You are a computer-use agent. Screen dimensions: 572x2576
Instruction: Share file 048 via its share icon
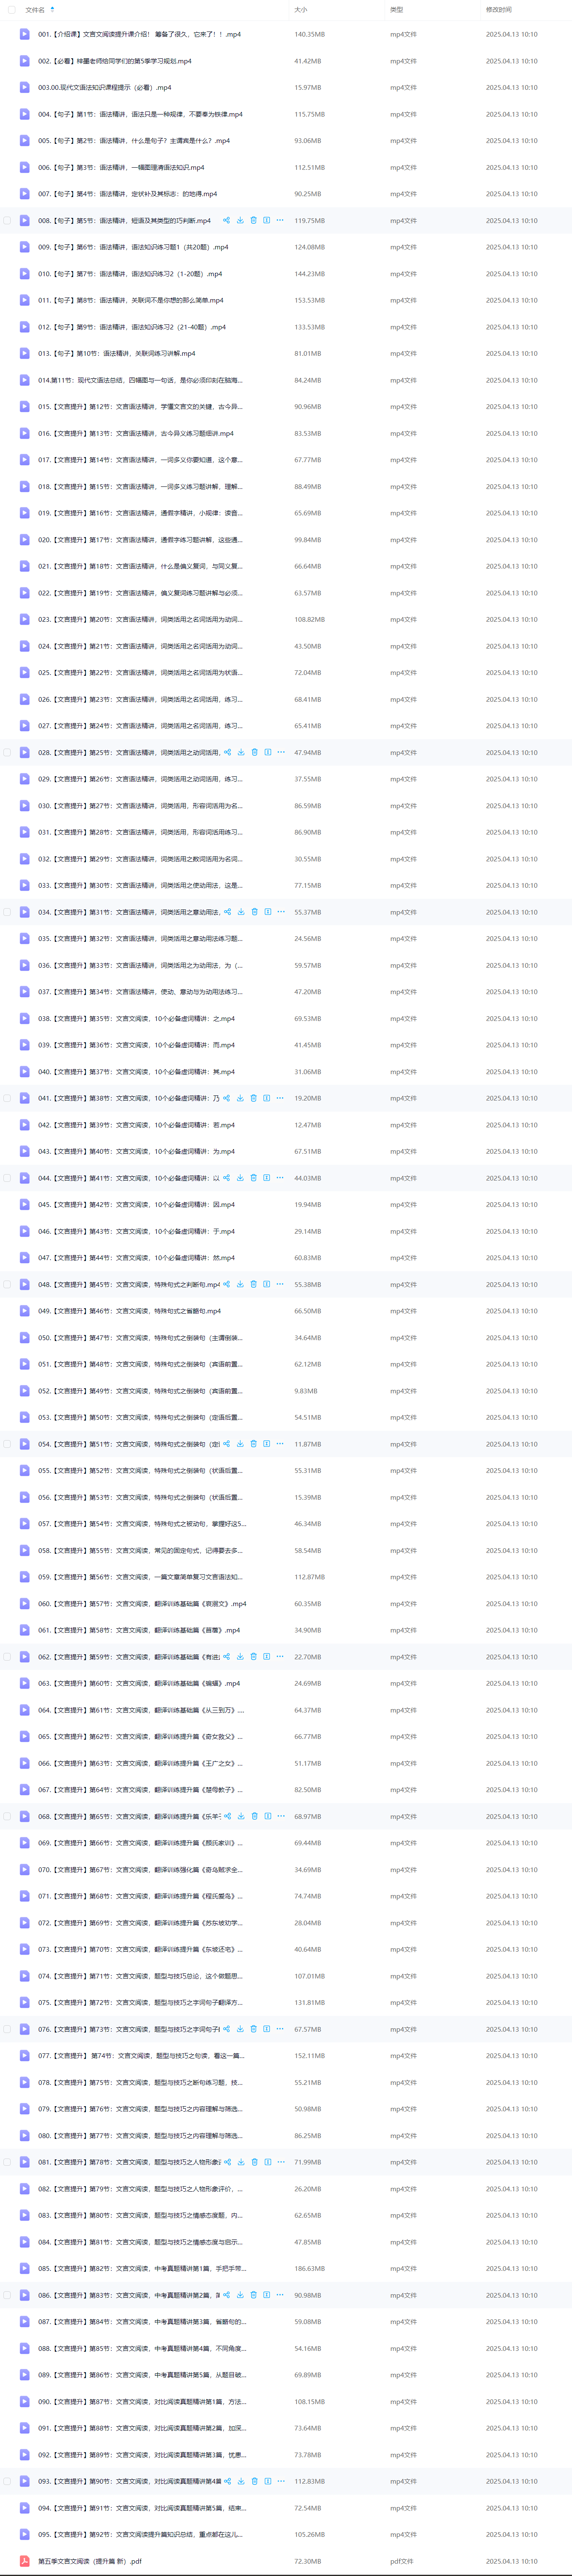tap(226, 1284)
